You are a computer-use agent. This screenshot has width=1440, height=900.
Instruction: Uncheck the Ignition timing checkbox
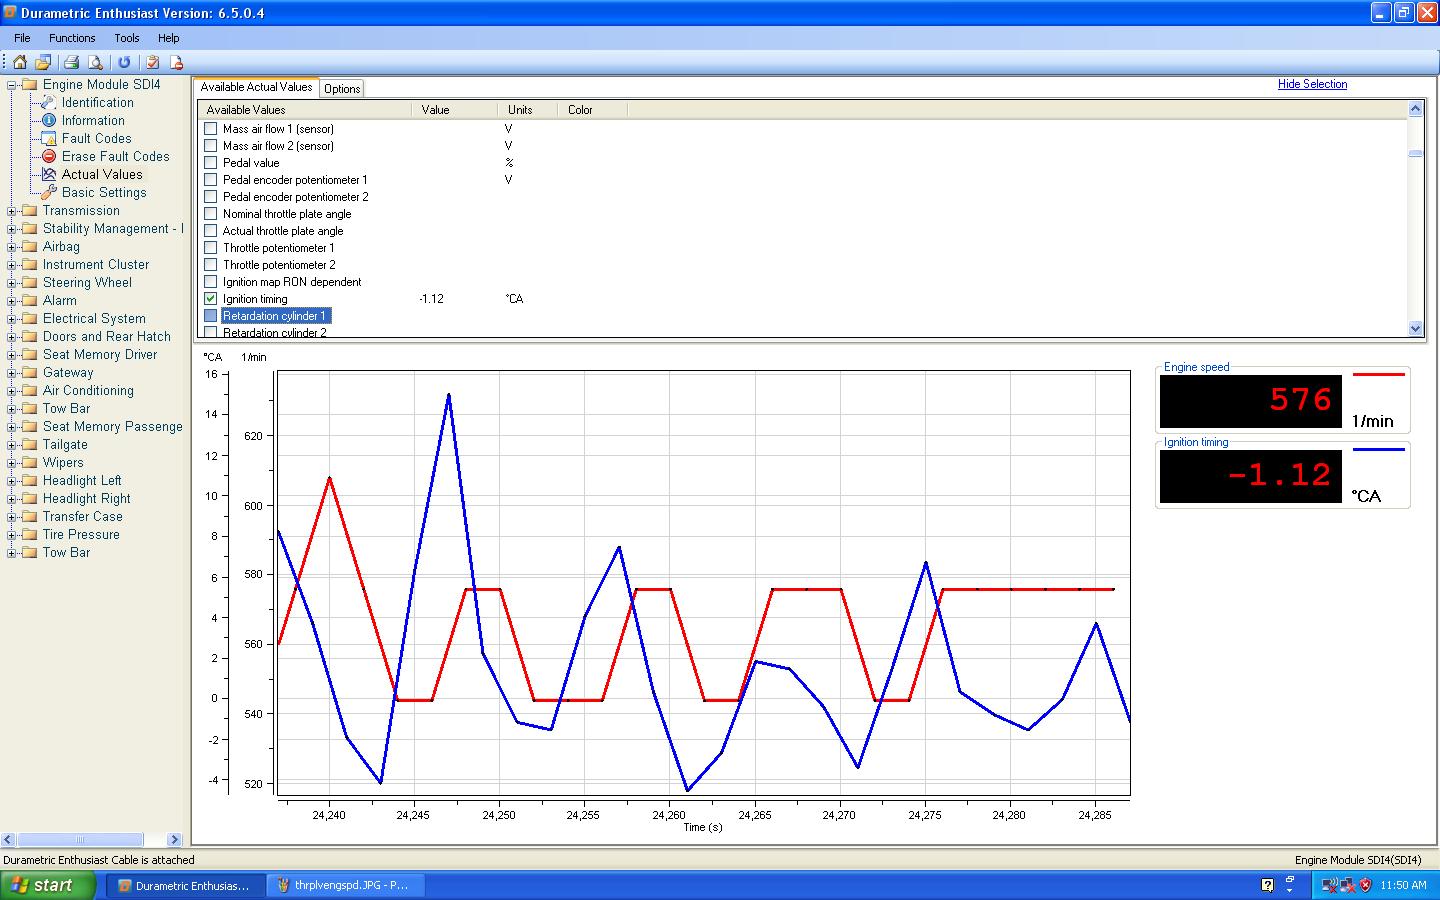(x=210, y=298)
